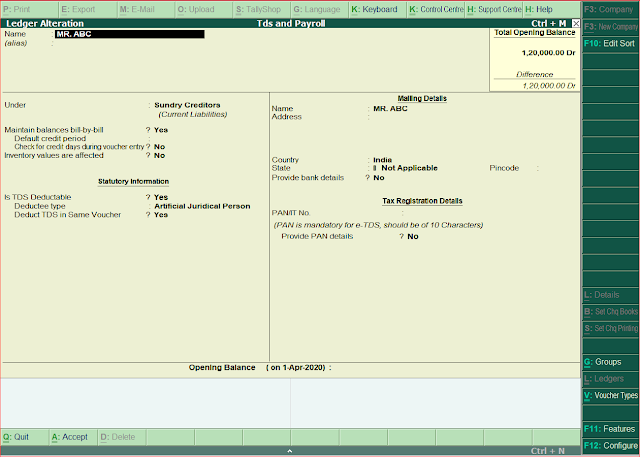
Task: Open K: Keyboard settings
Action: [x=378, y=9]
